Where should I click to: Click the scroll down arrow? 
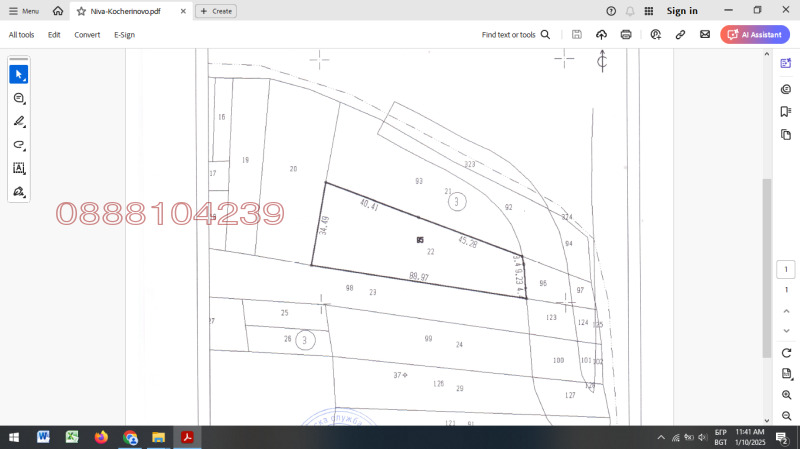pyautogui.click(x=766, y=421)
